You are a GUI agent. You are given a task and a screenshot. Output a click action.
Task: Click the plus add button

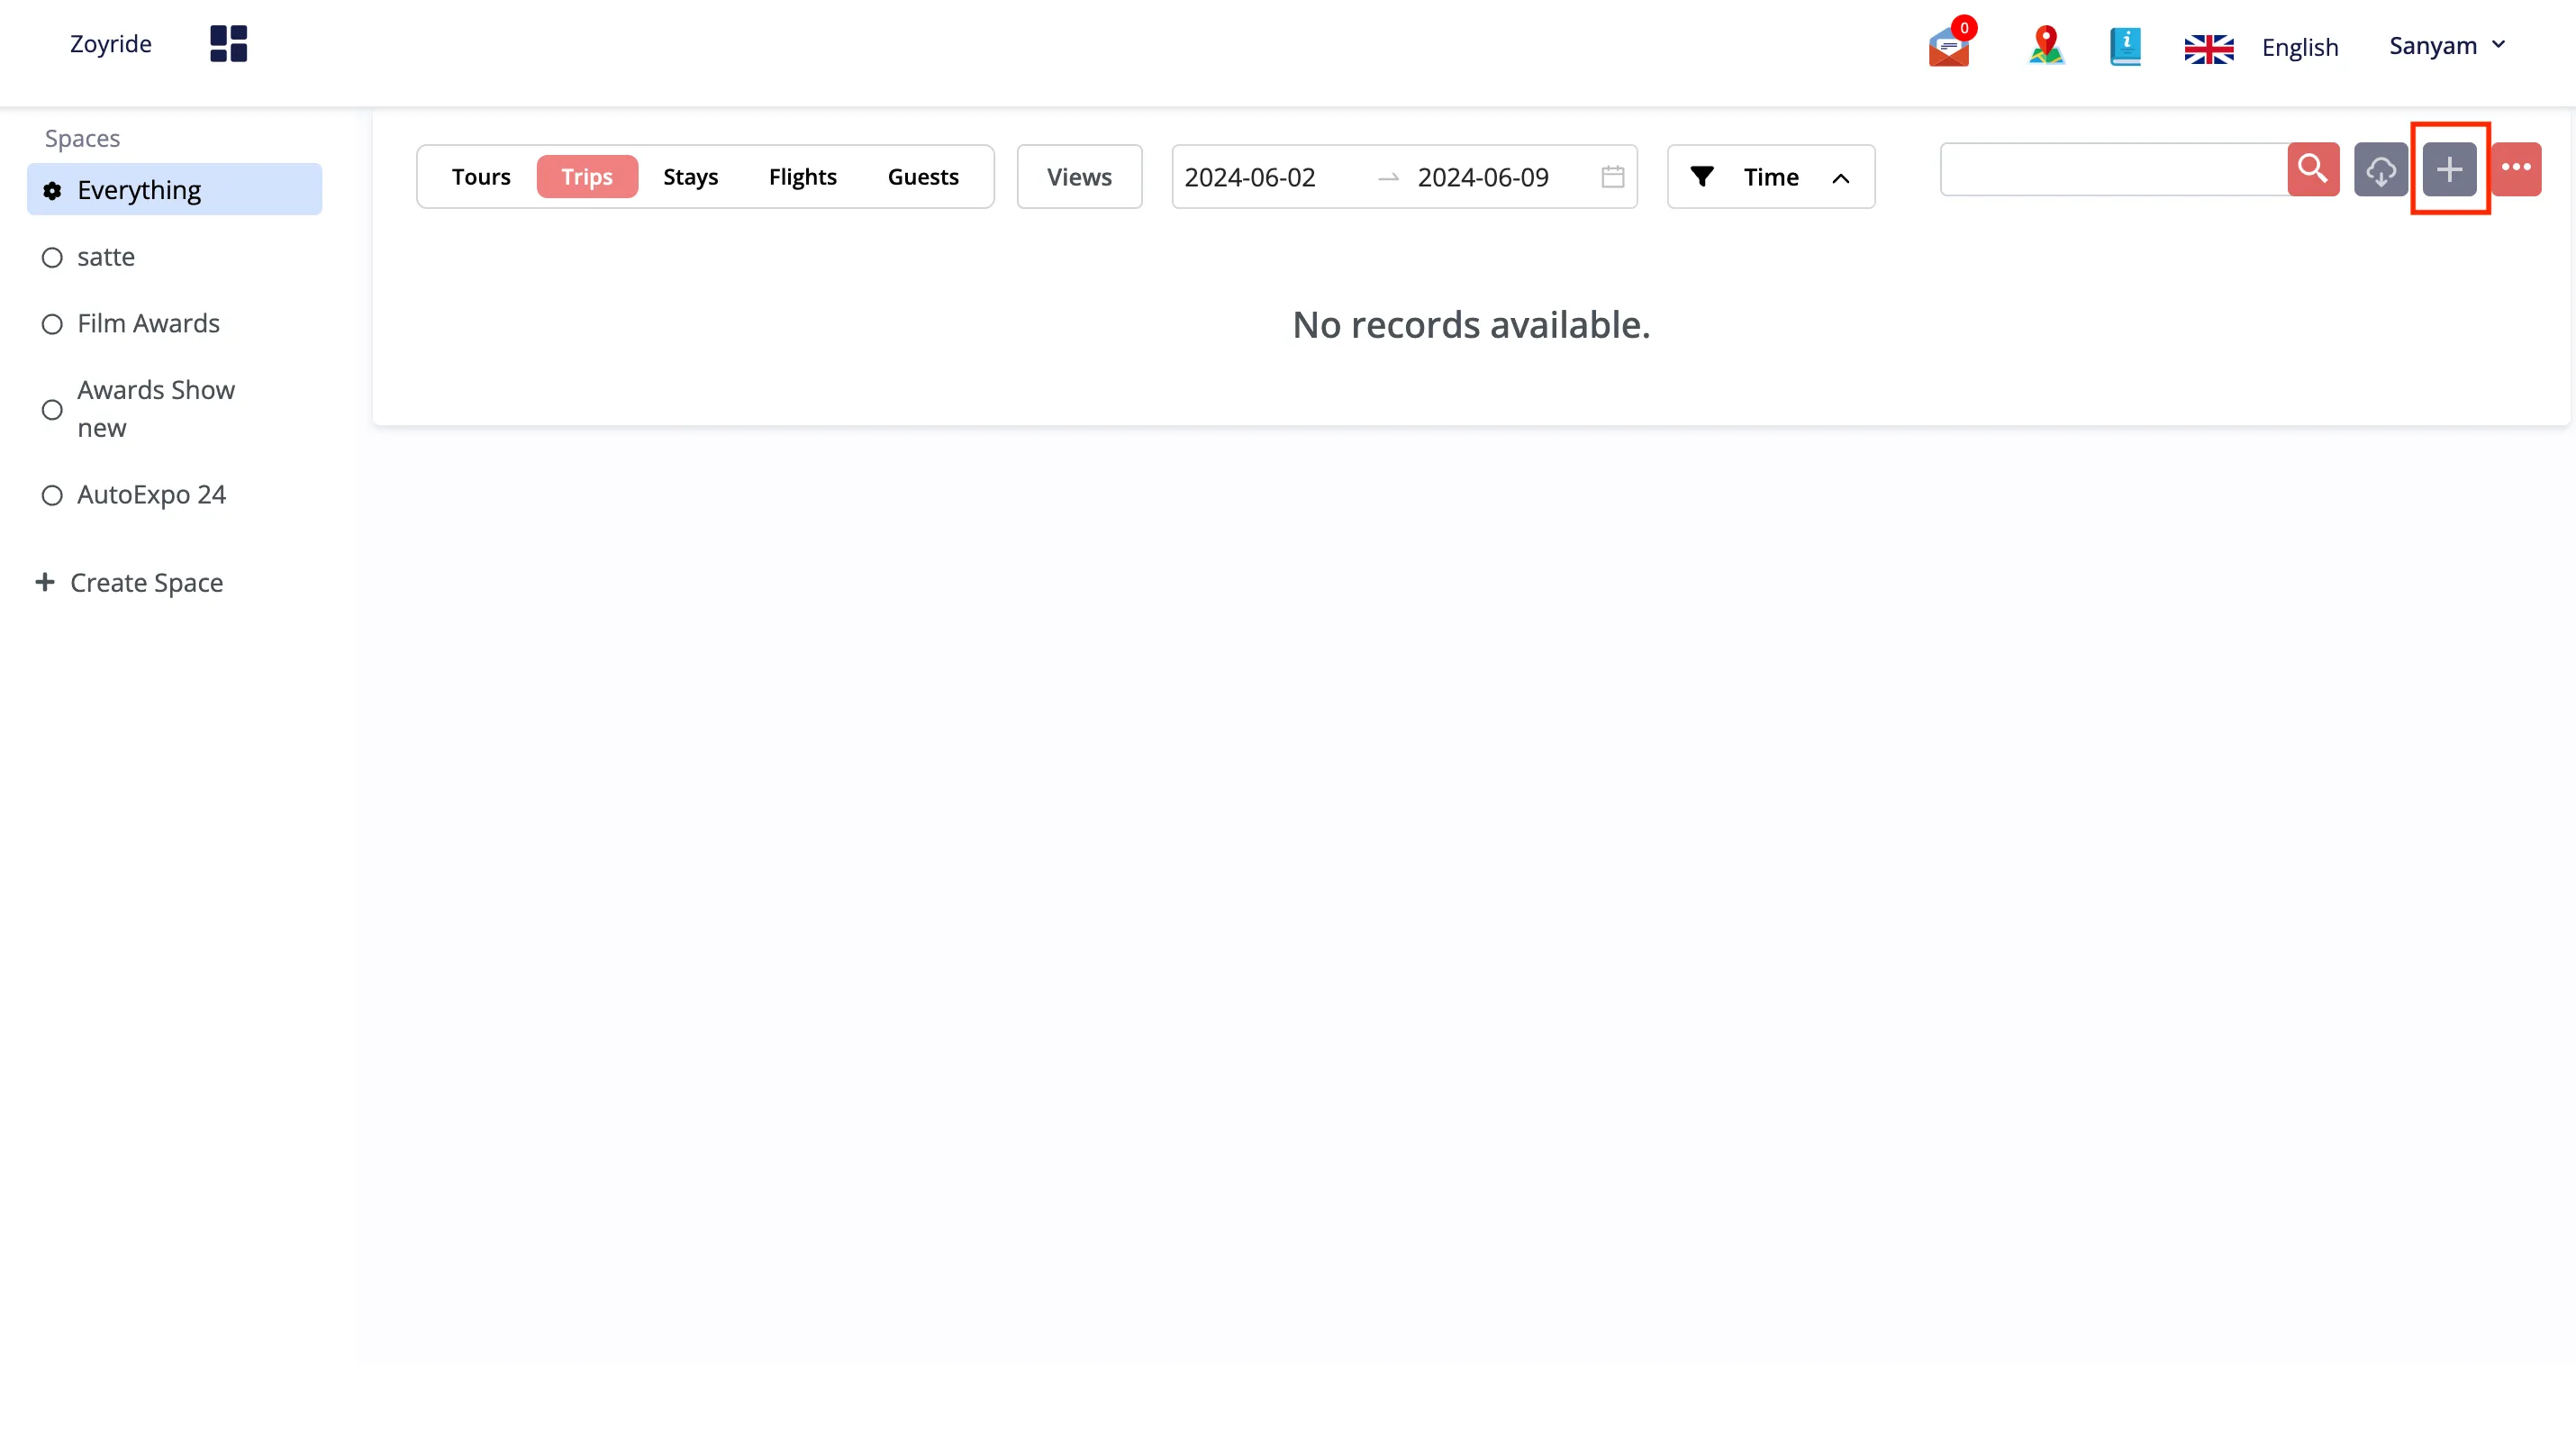(x=2449, y=169)
